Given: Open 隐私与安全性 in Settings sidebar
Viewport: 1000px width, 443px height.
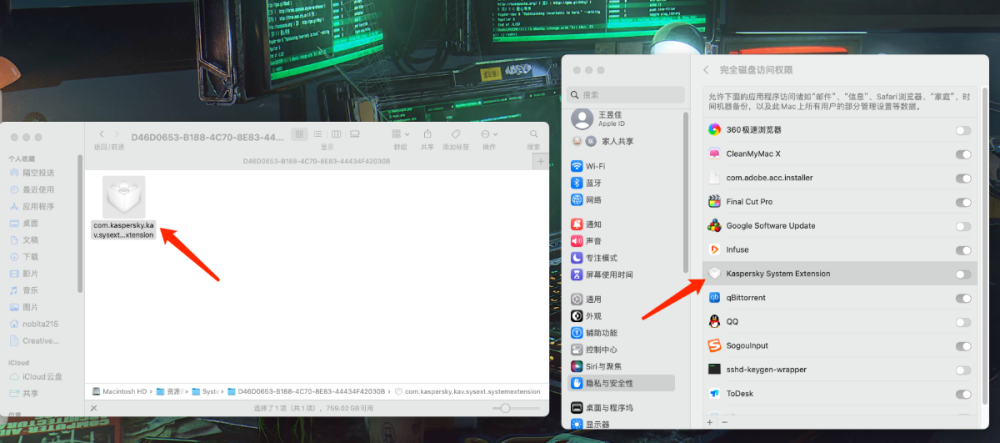Looking at the screenshot, I should click(622, 383).
